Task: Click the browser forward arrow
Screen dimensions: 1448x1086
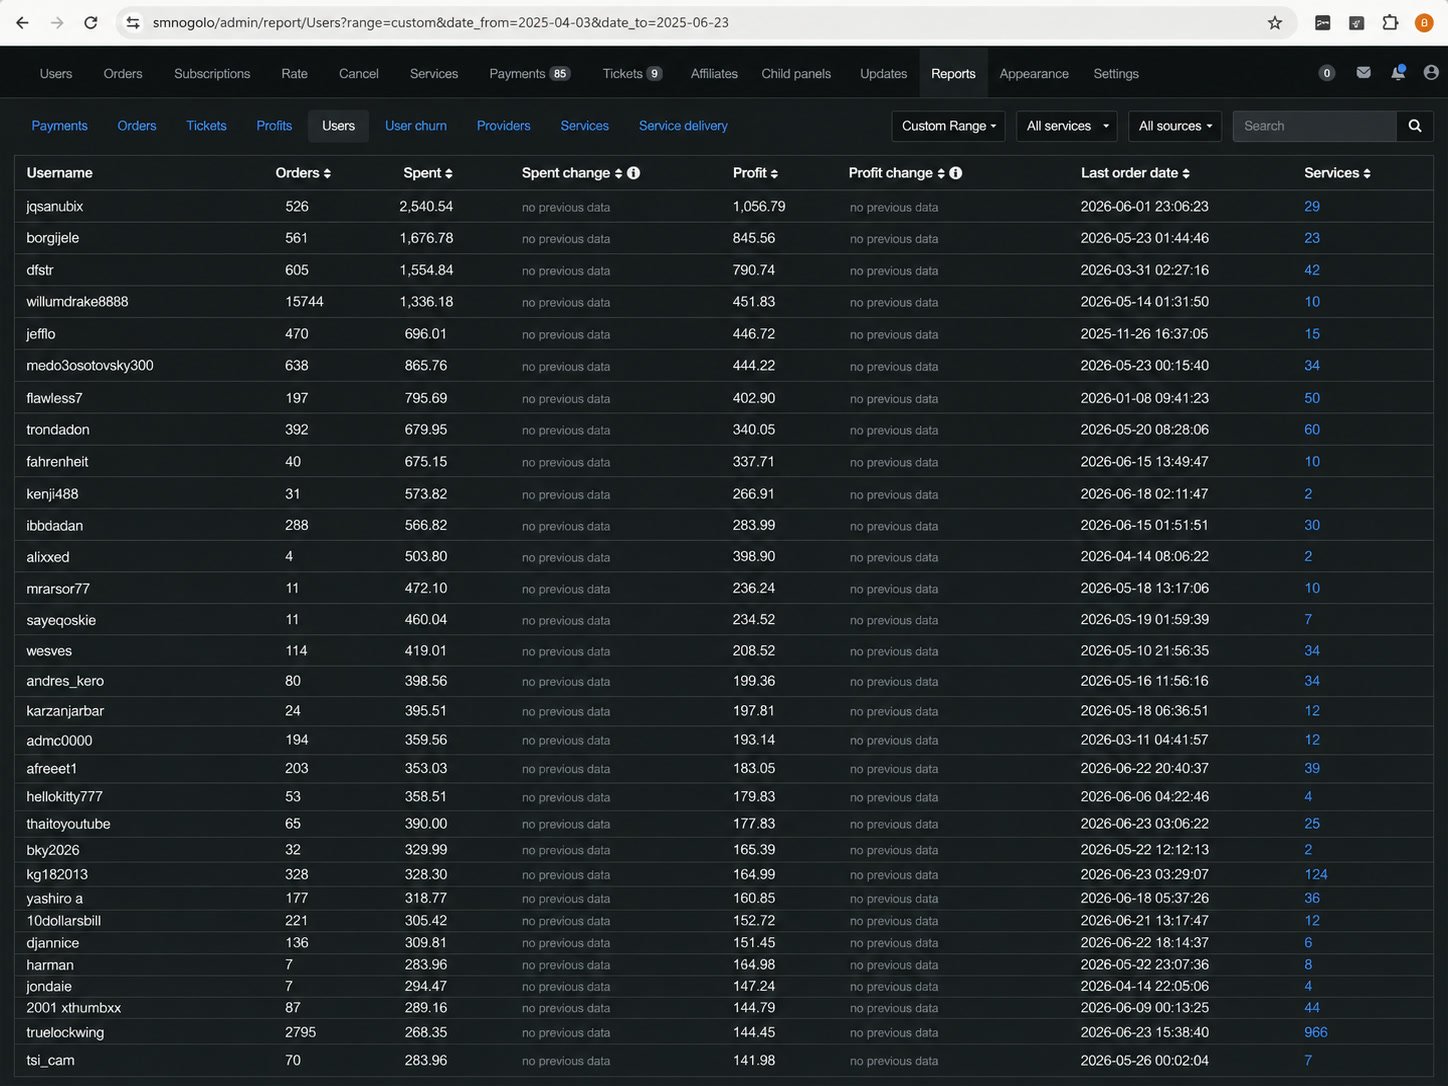Action: (x=57, y=22)
